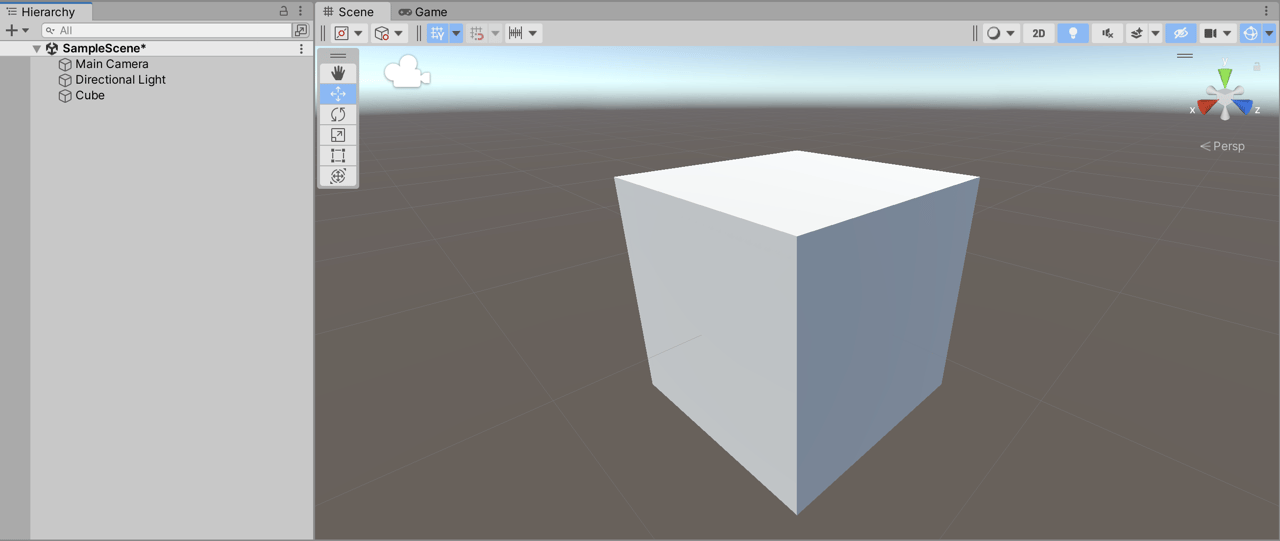Click the increment snapping ruler icon

(x=516, y=33)
